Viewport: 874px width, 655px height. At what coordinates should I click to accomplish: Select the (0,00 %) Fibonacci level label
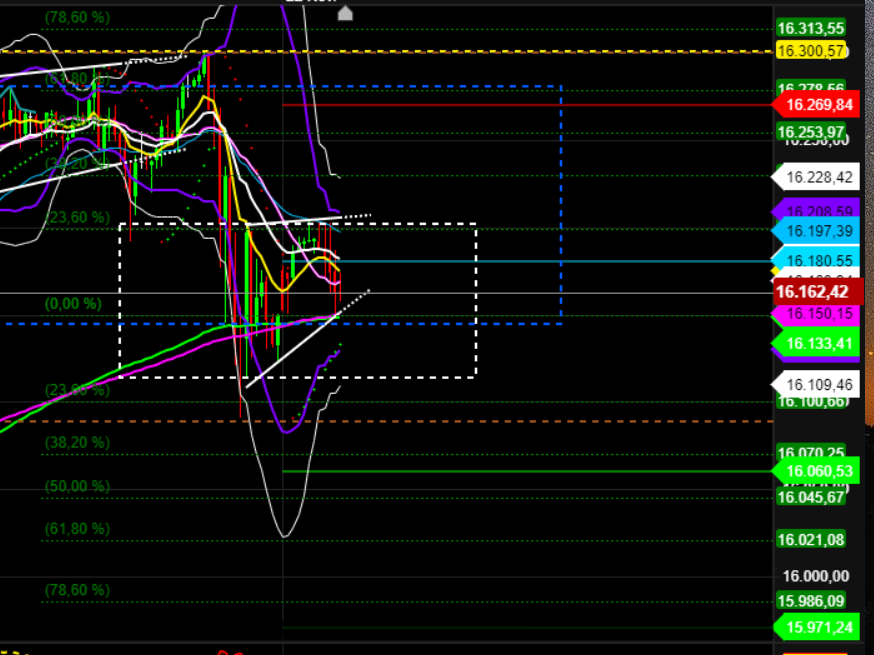point(72,302)
